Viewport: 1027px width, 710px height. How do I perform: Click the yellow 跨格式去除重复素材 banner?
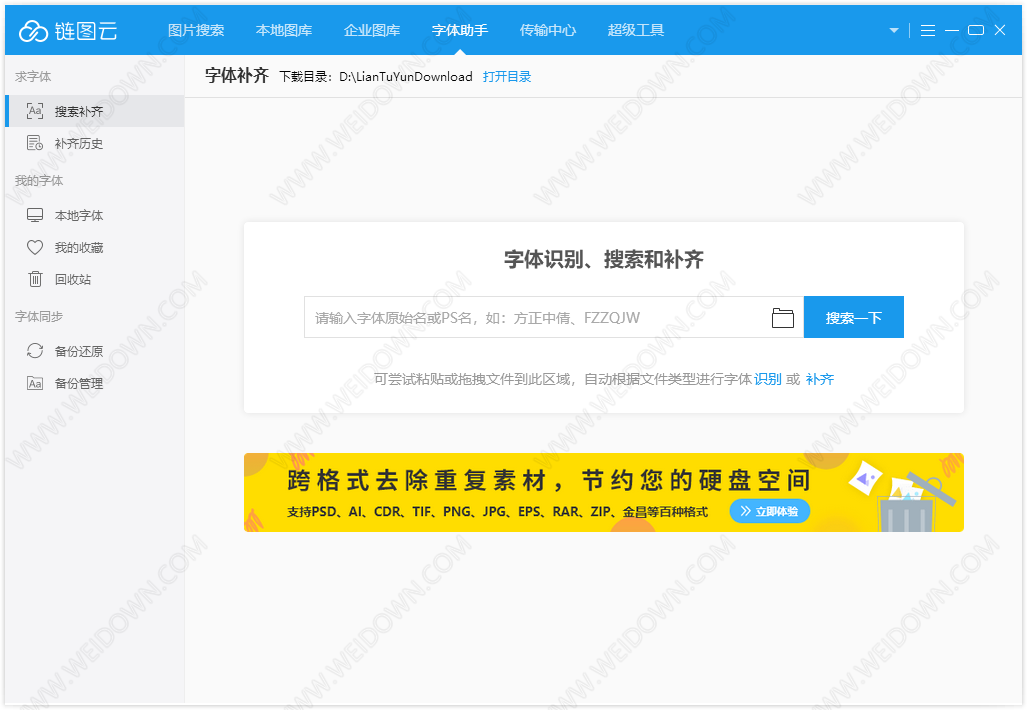603,493
